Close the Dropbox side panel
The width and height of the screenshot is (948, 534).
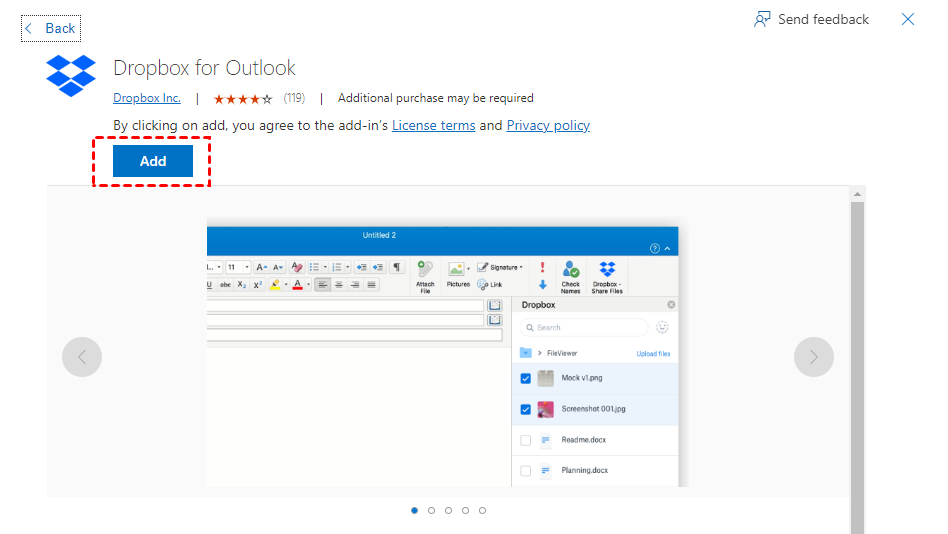[671, 305]
